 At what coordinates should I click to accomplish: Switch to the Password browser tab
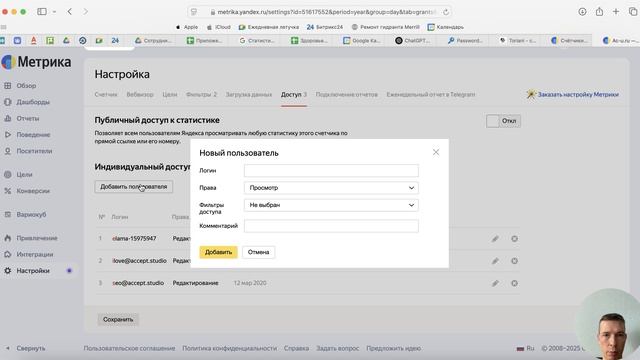click(466, 40)
